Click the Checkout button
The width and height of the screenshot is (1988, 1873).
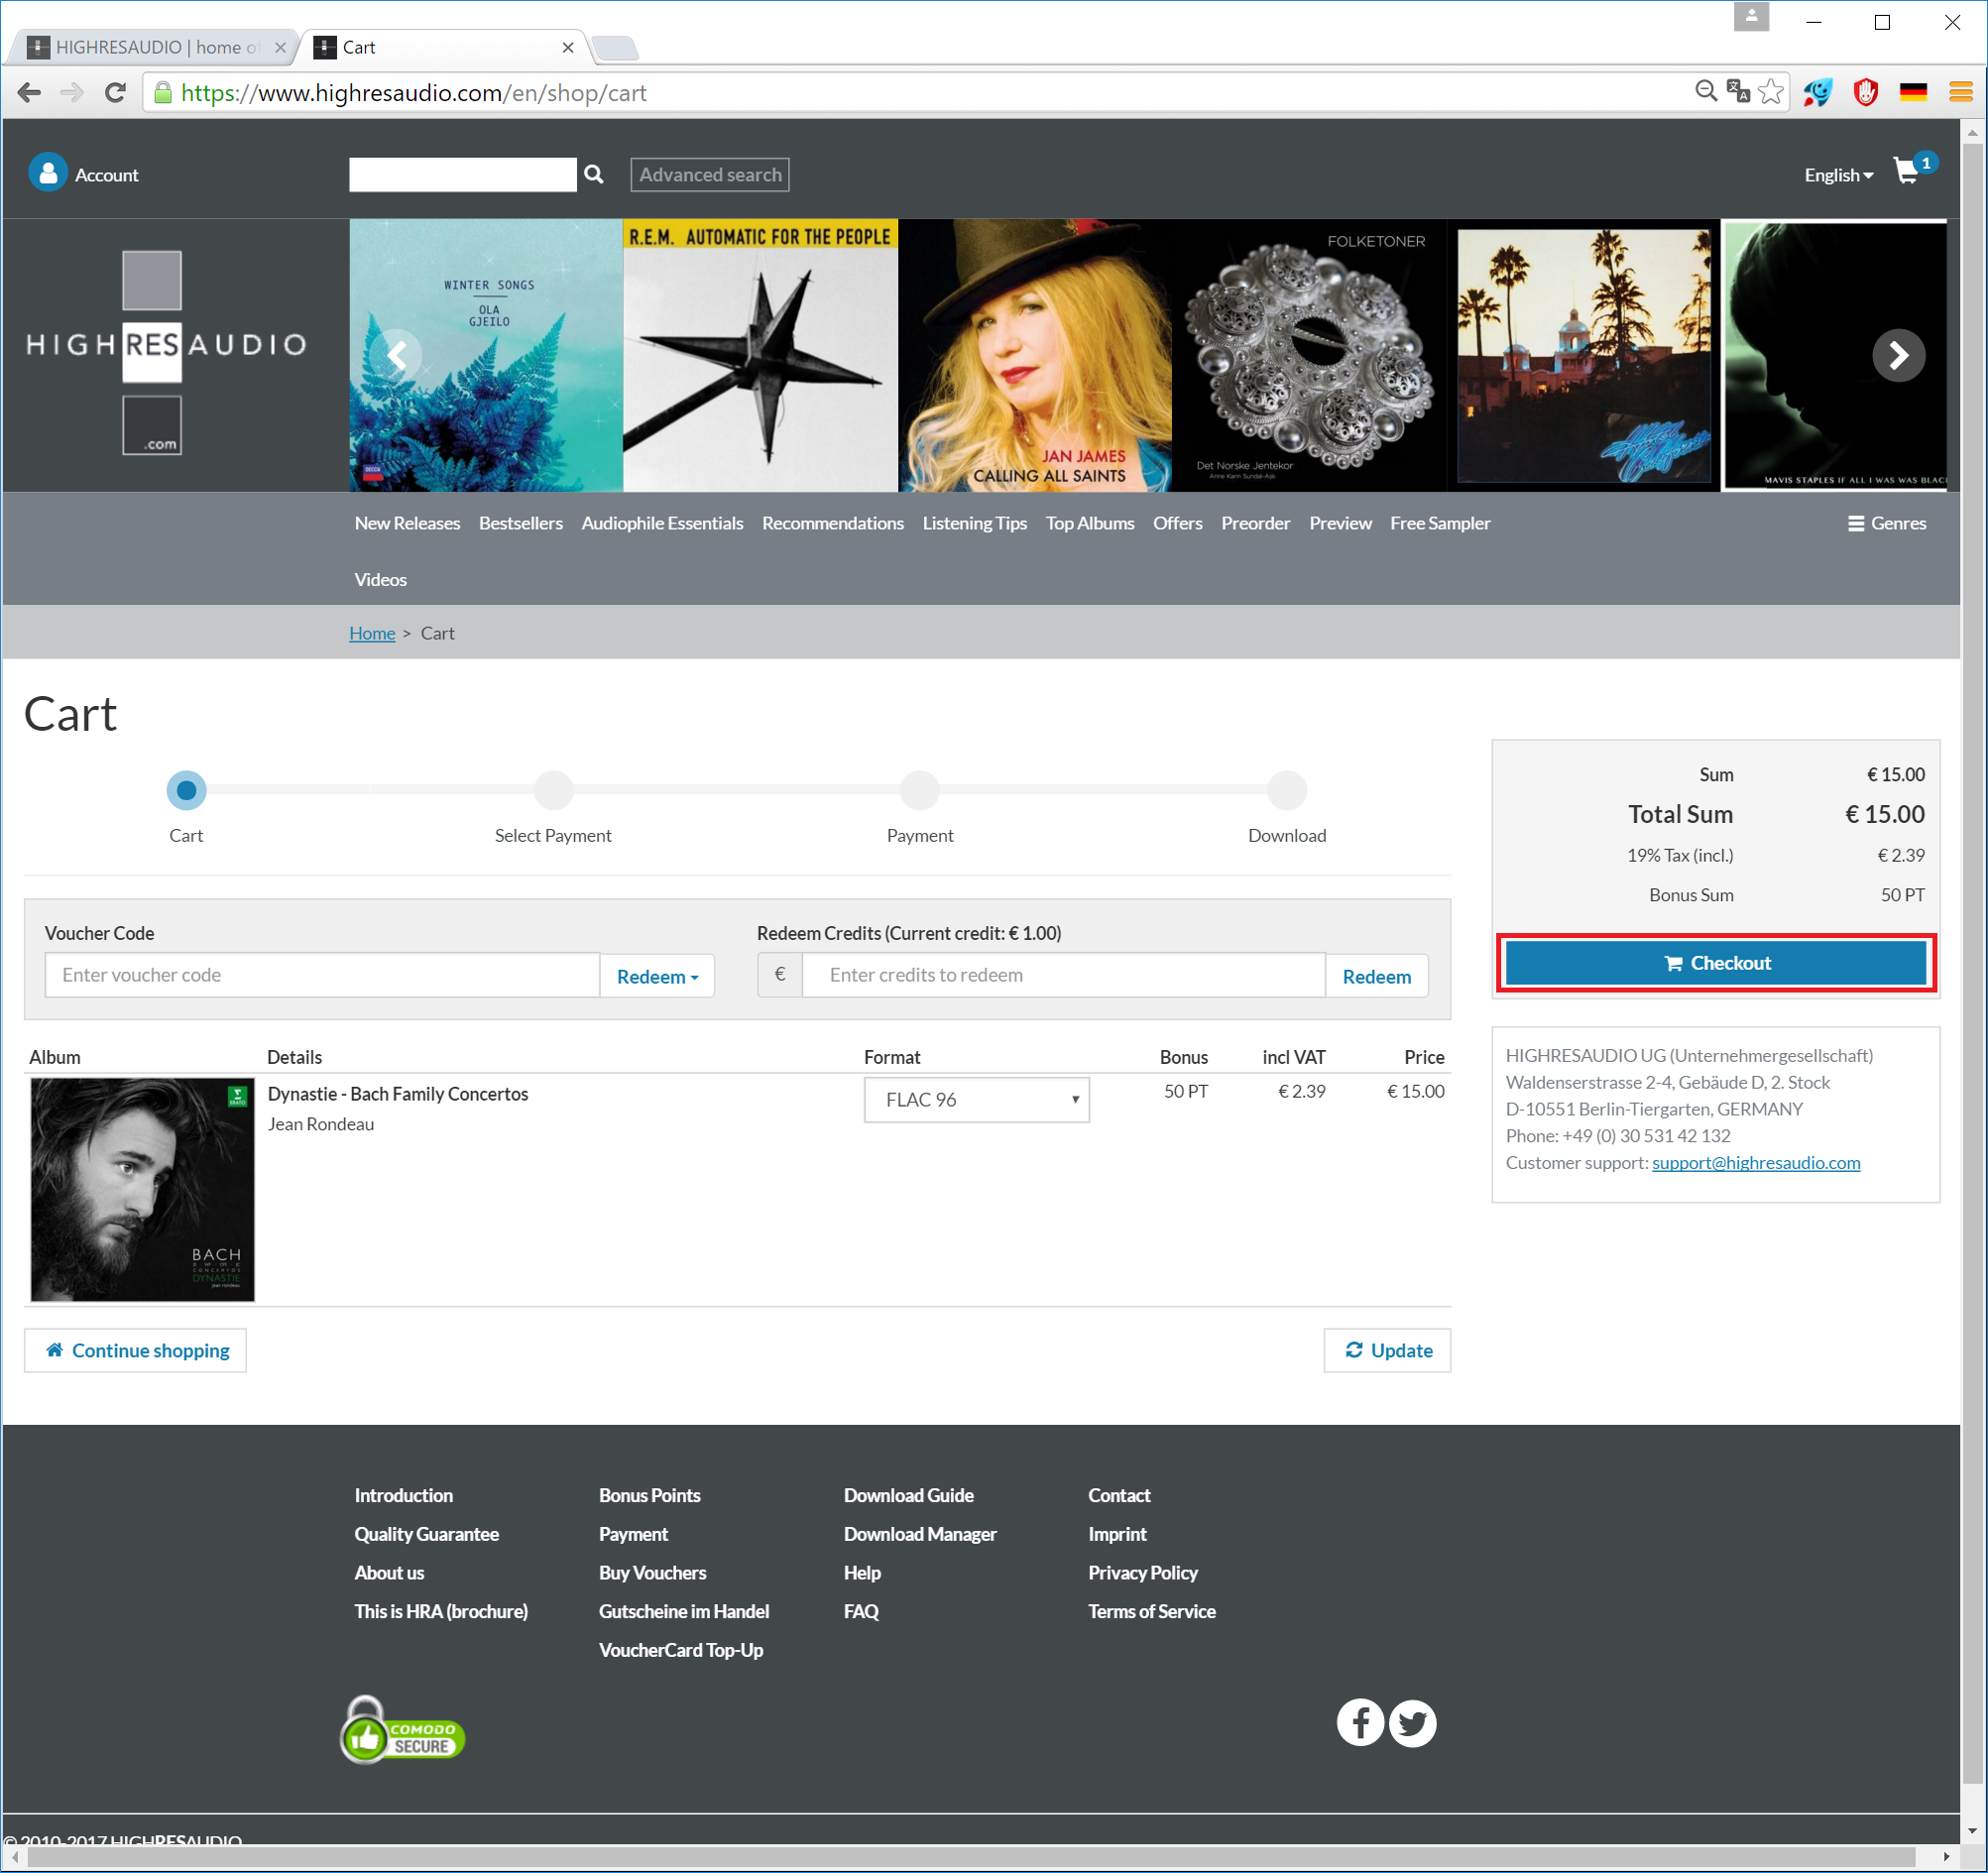click(x=1716, y=963)
